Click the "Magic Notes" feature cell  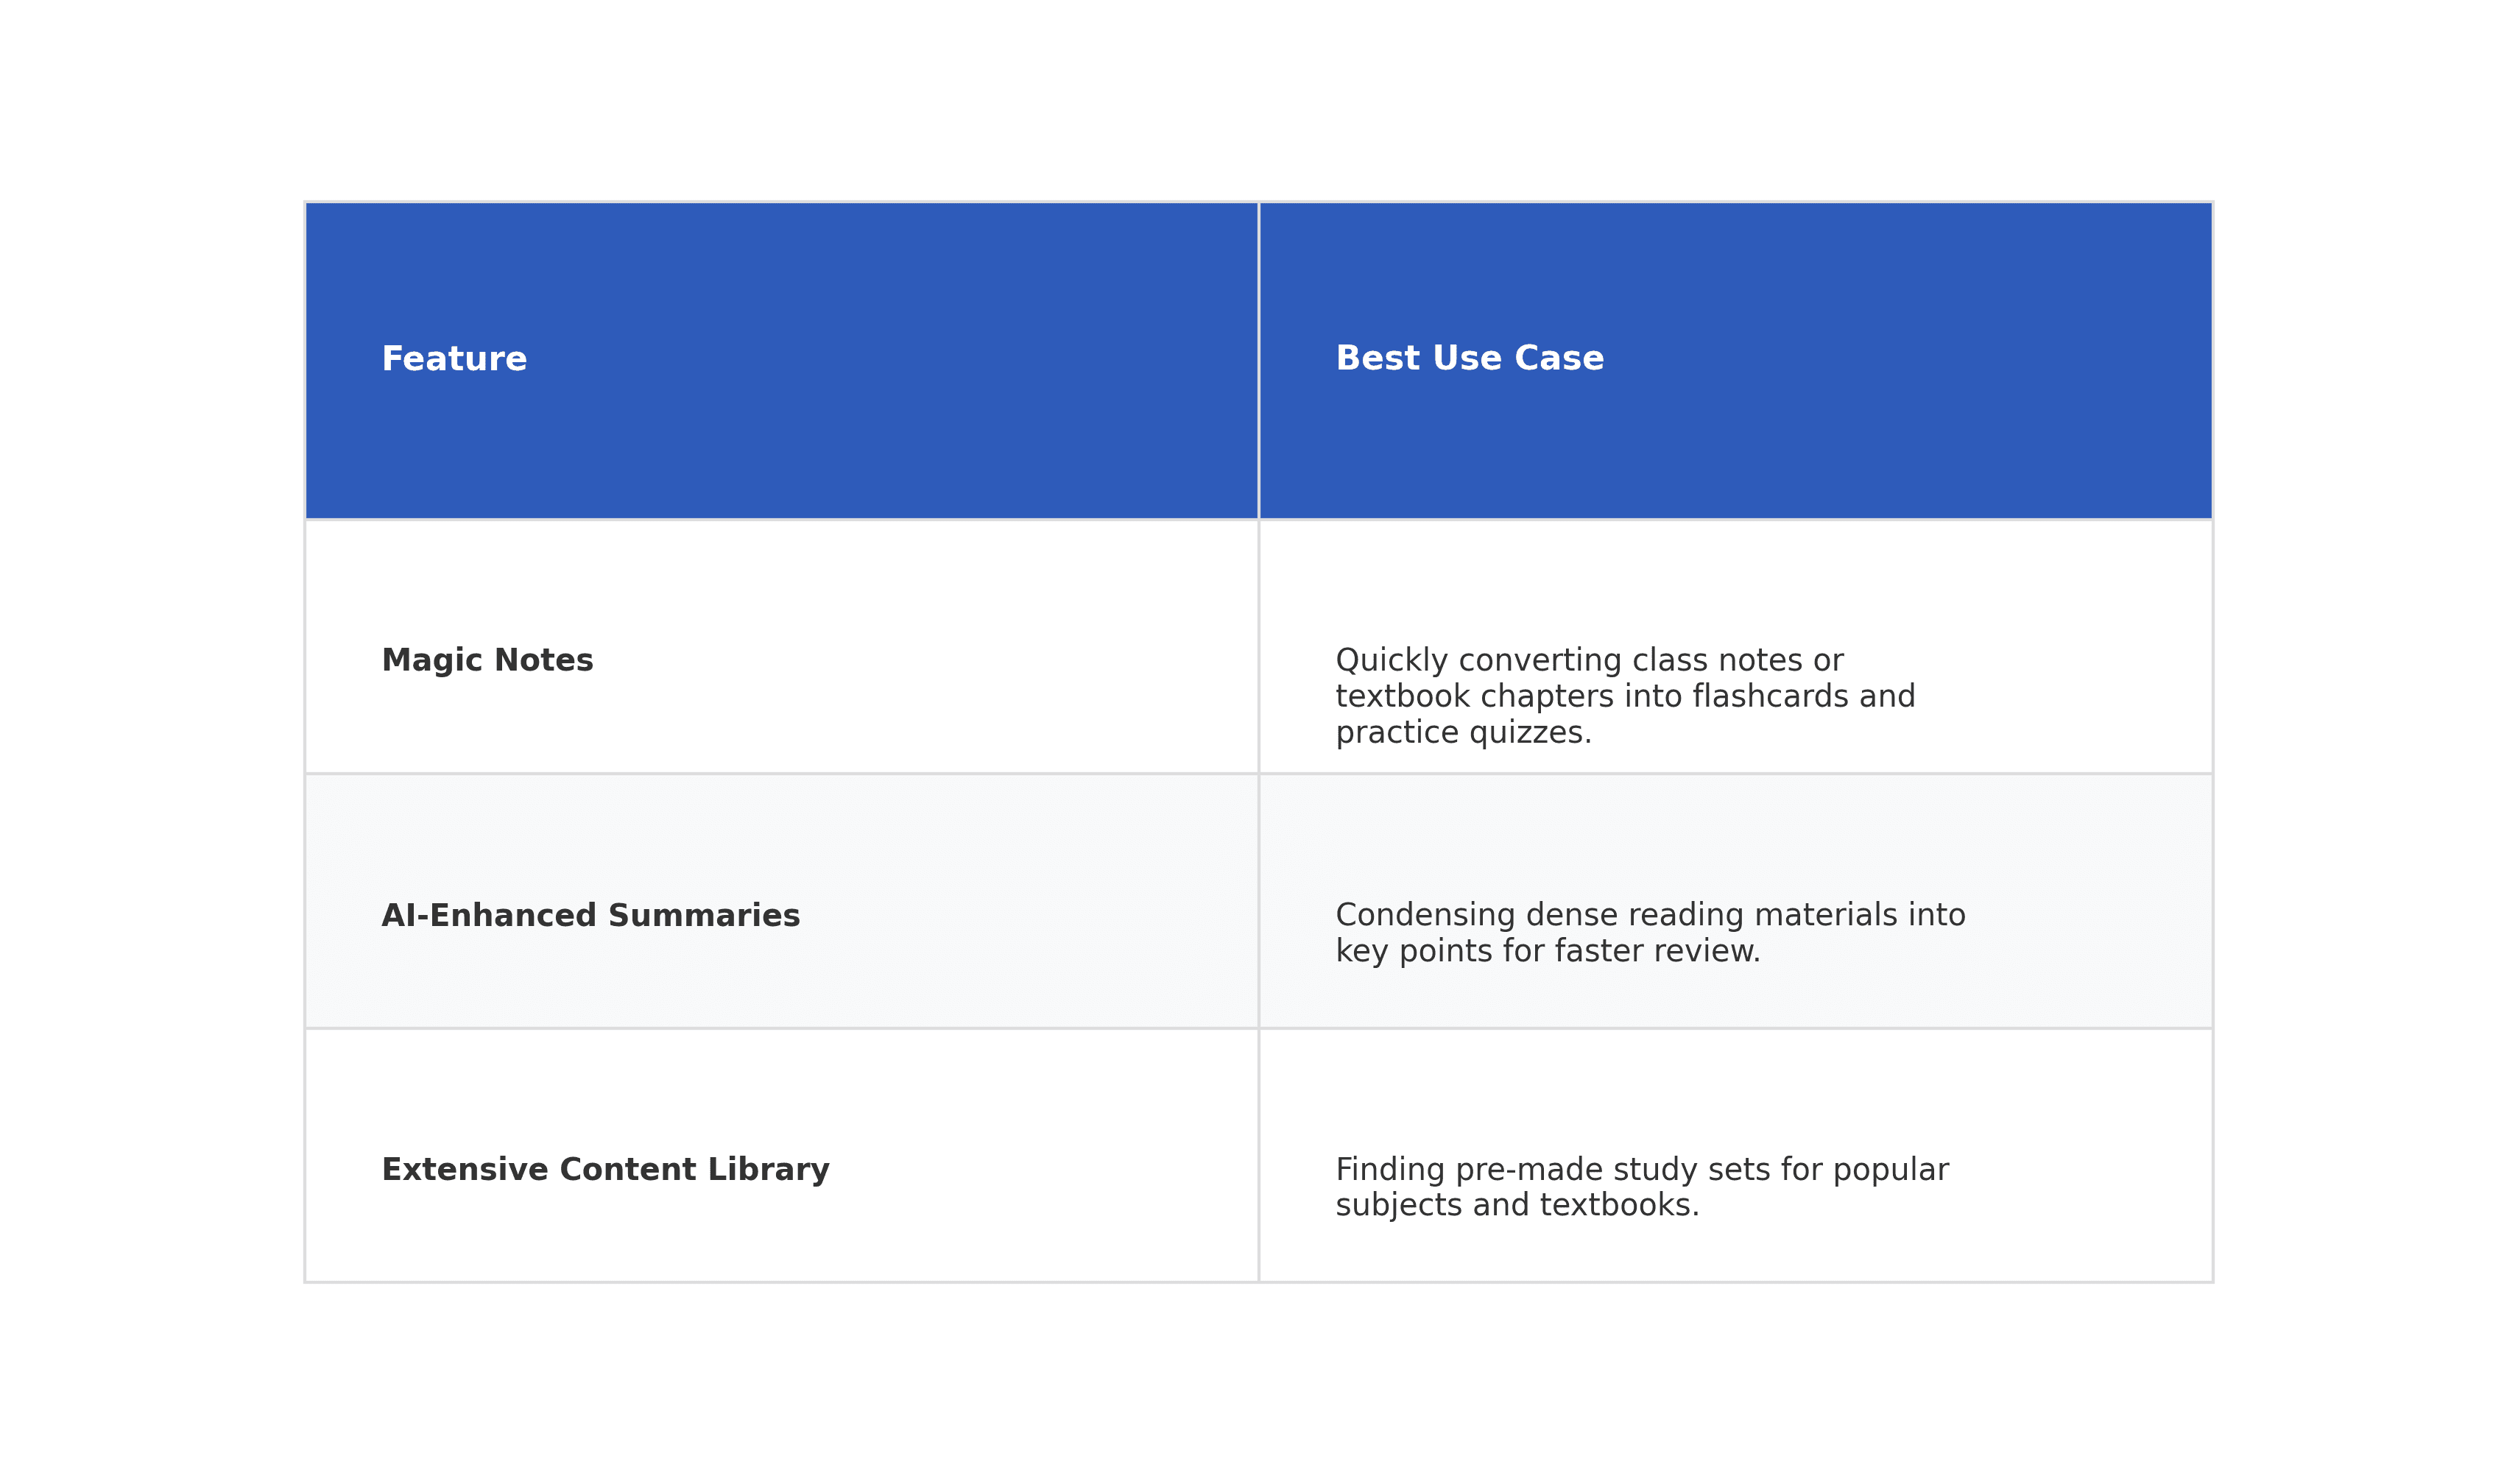coord(487,661)
